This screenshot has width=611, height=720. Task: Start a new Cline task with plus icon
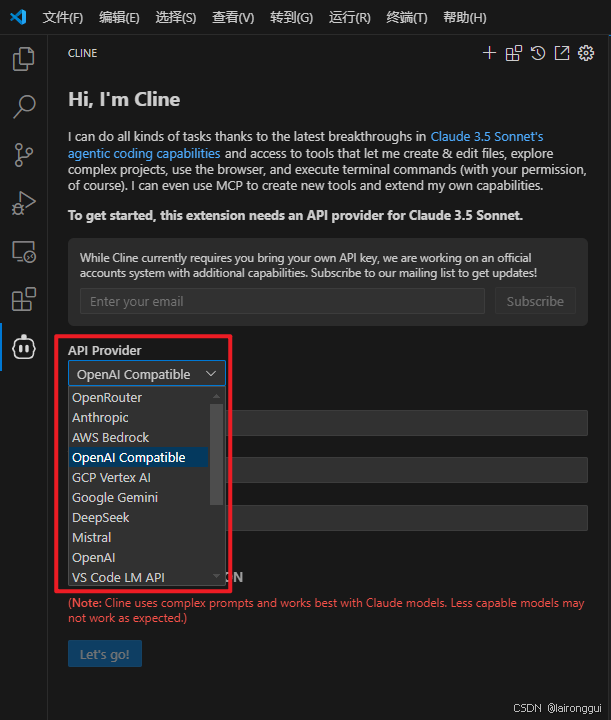[x=489, y=53]
